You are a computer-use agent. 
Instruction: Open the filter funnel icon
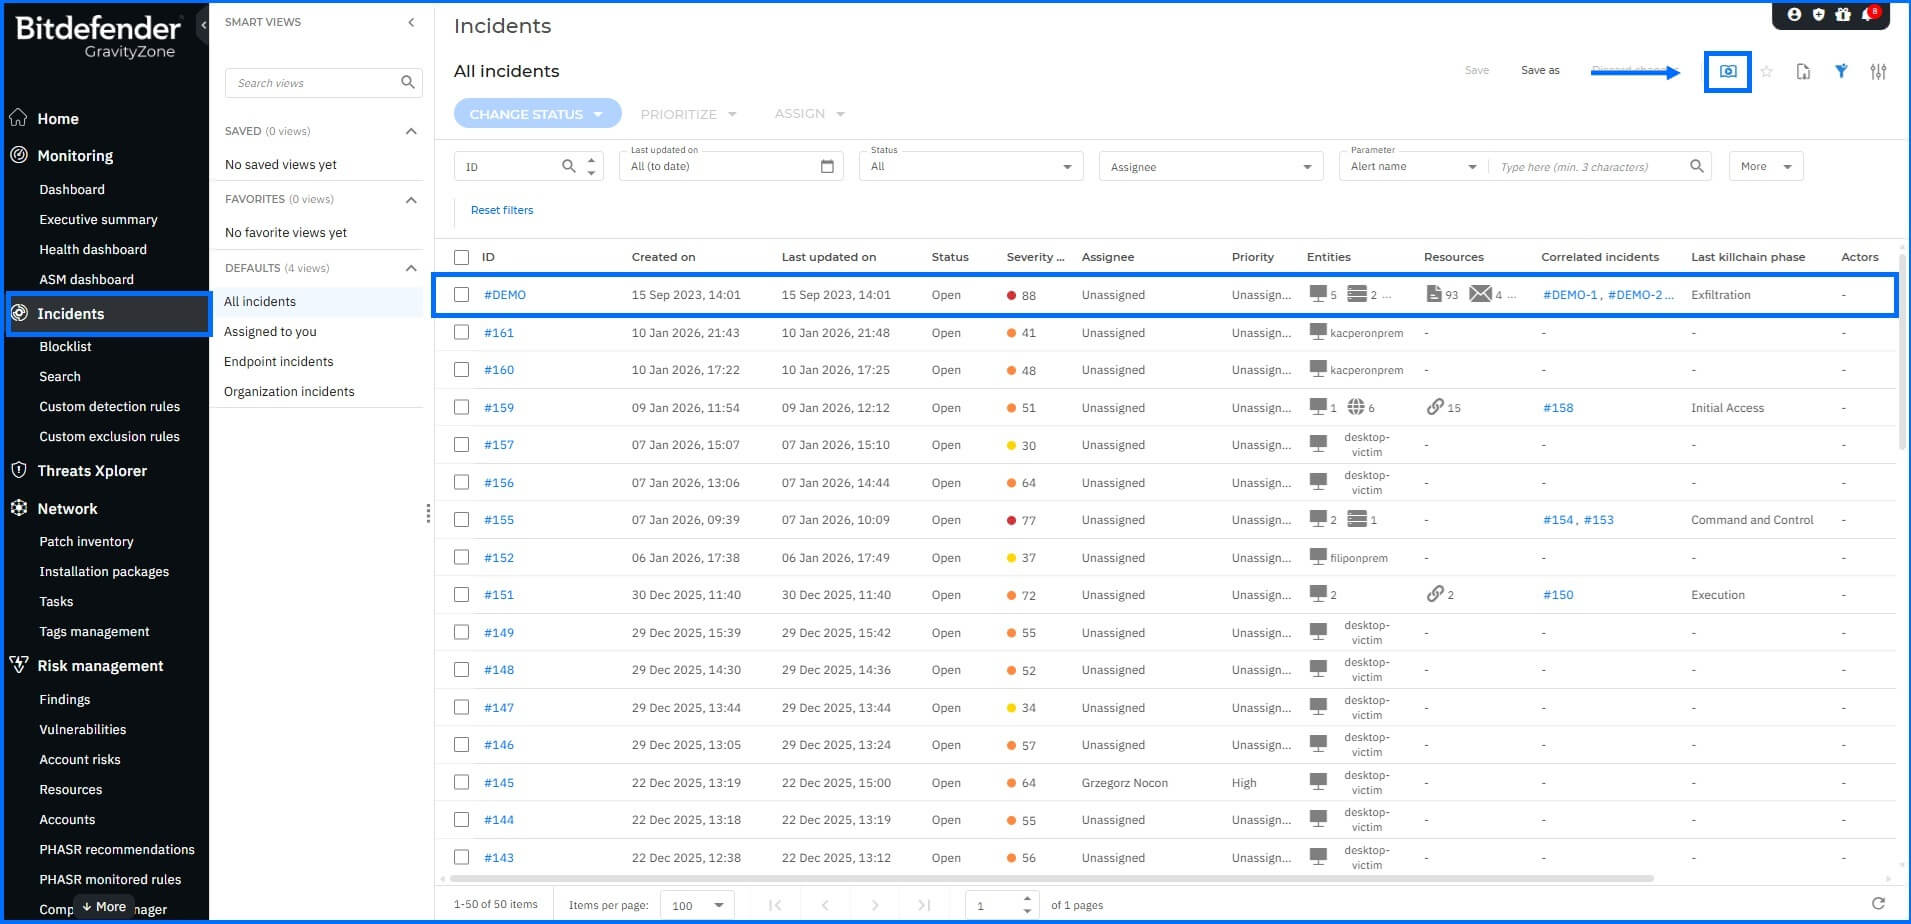(x=1841, y=71)
